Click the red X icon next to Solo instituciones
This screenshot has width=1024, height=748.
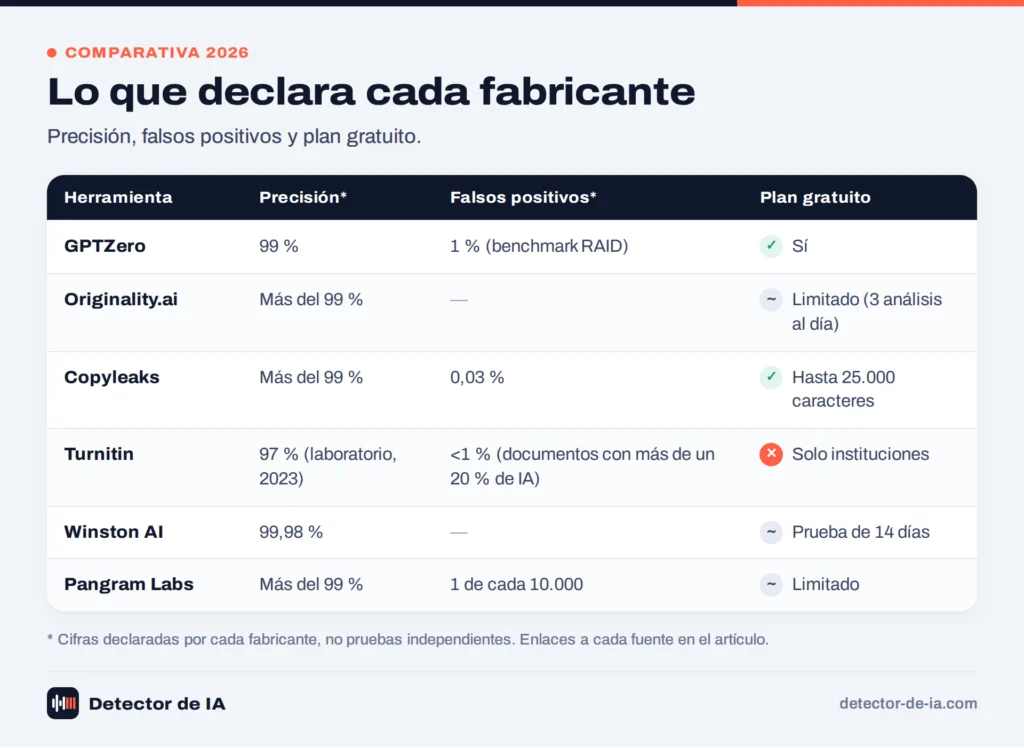tap(771, 454)
